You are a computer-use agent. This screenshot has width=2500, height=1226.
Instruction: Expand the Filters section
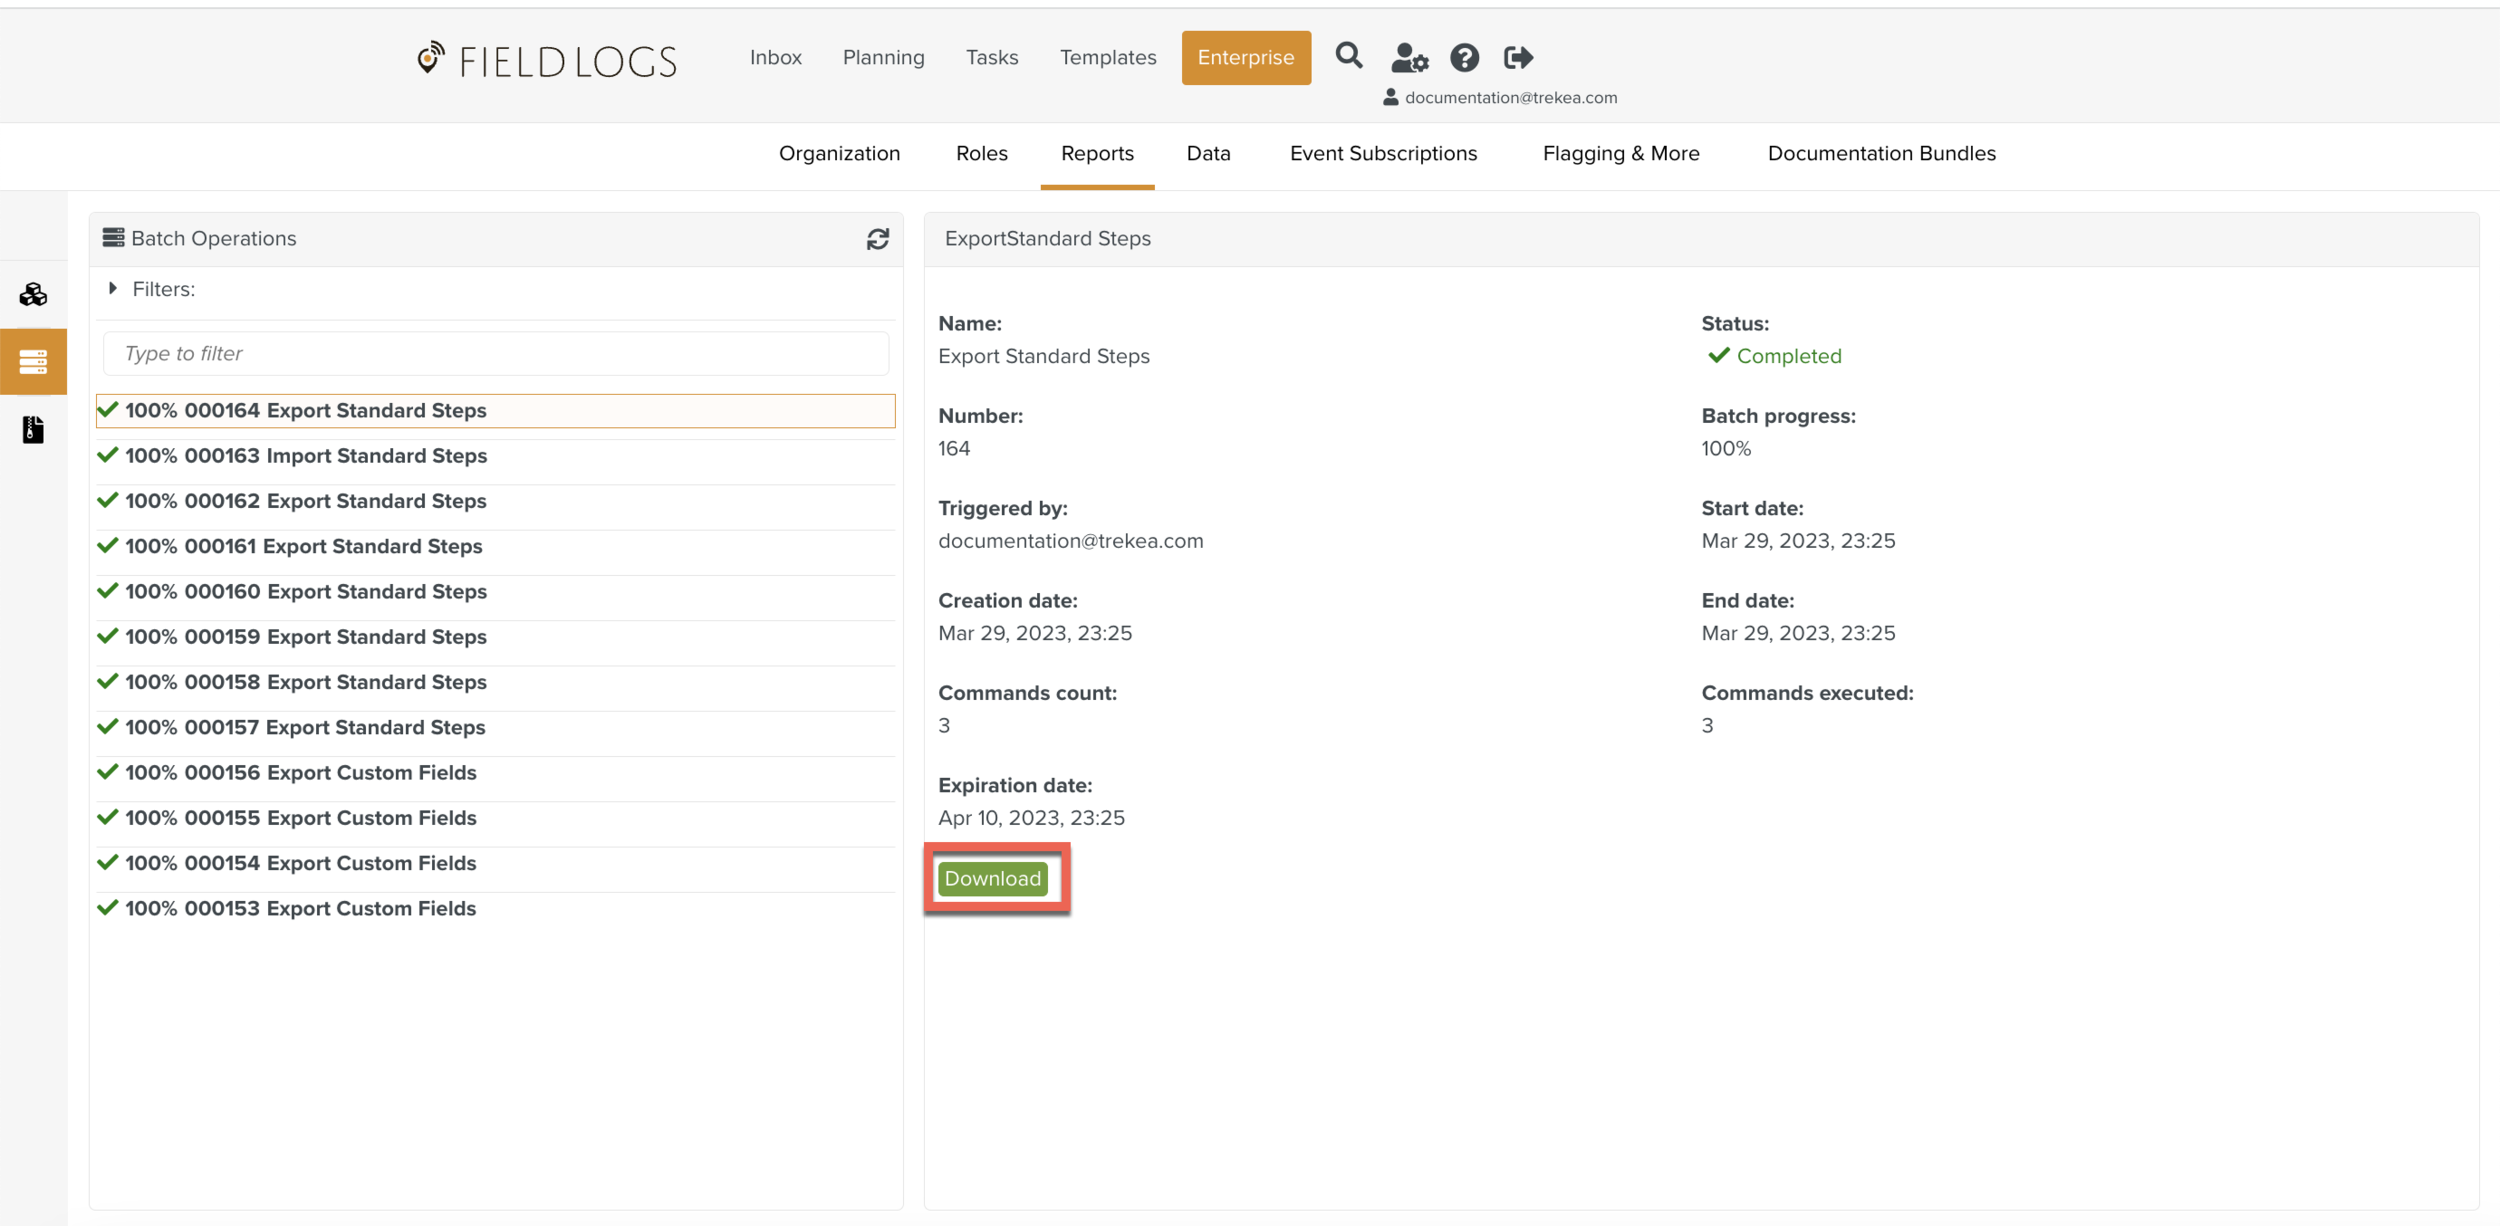point(113,289)
